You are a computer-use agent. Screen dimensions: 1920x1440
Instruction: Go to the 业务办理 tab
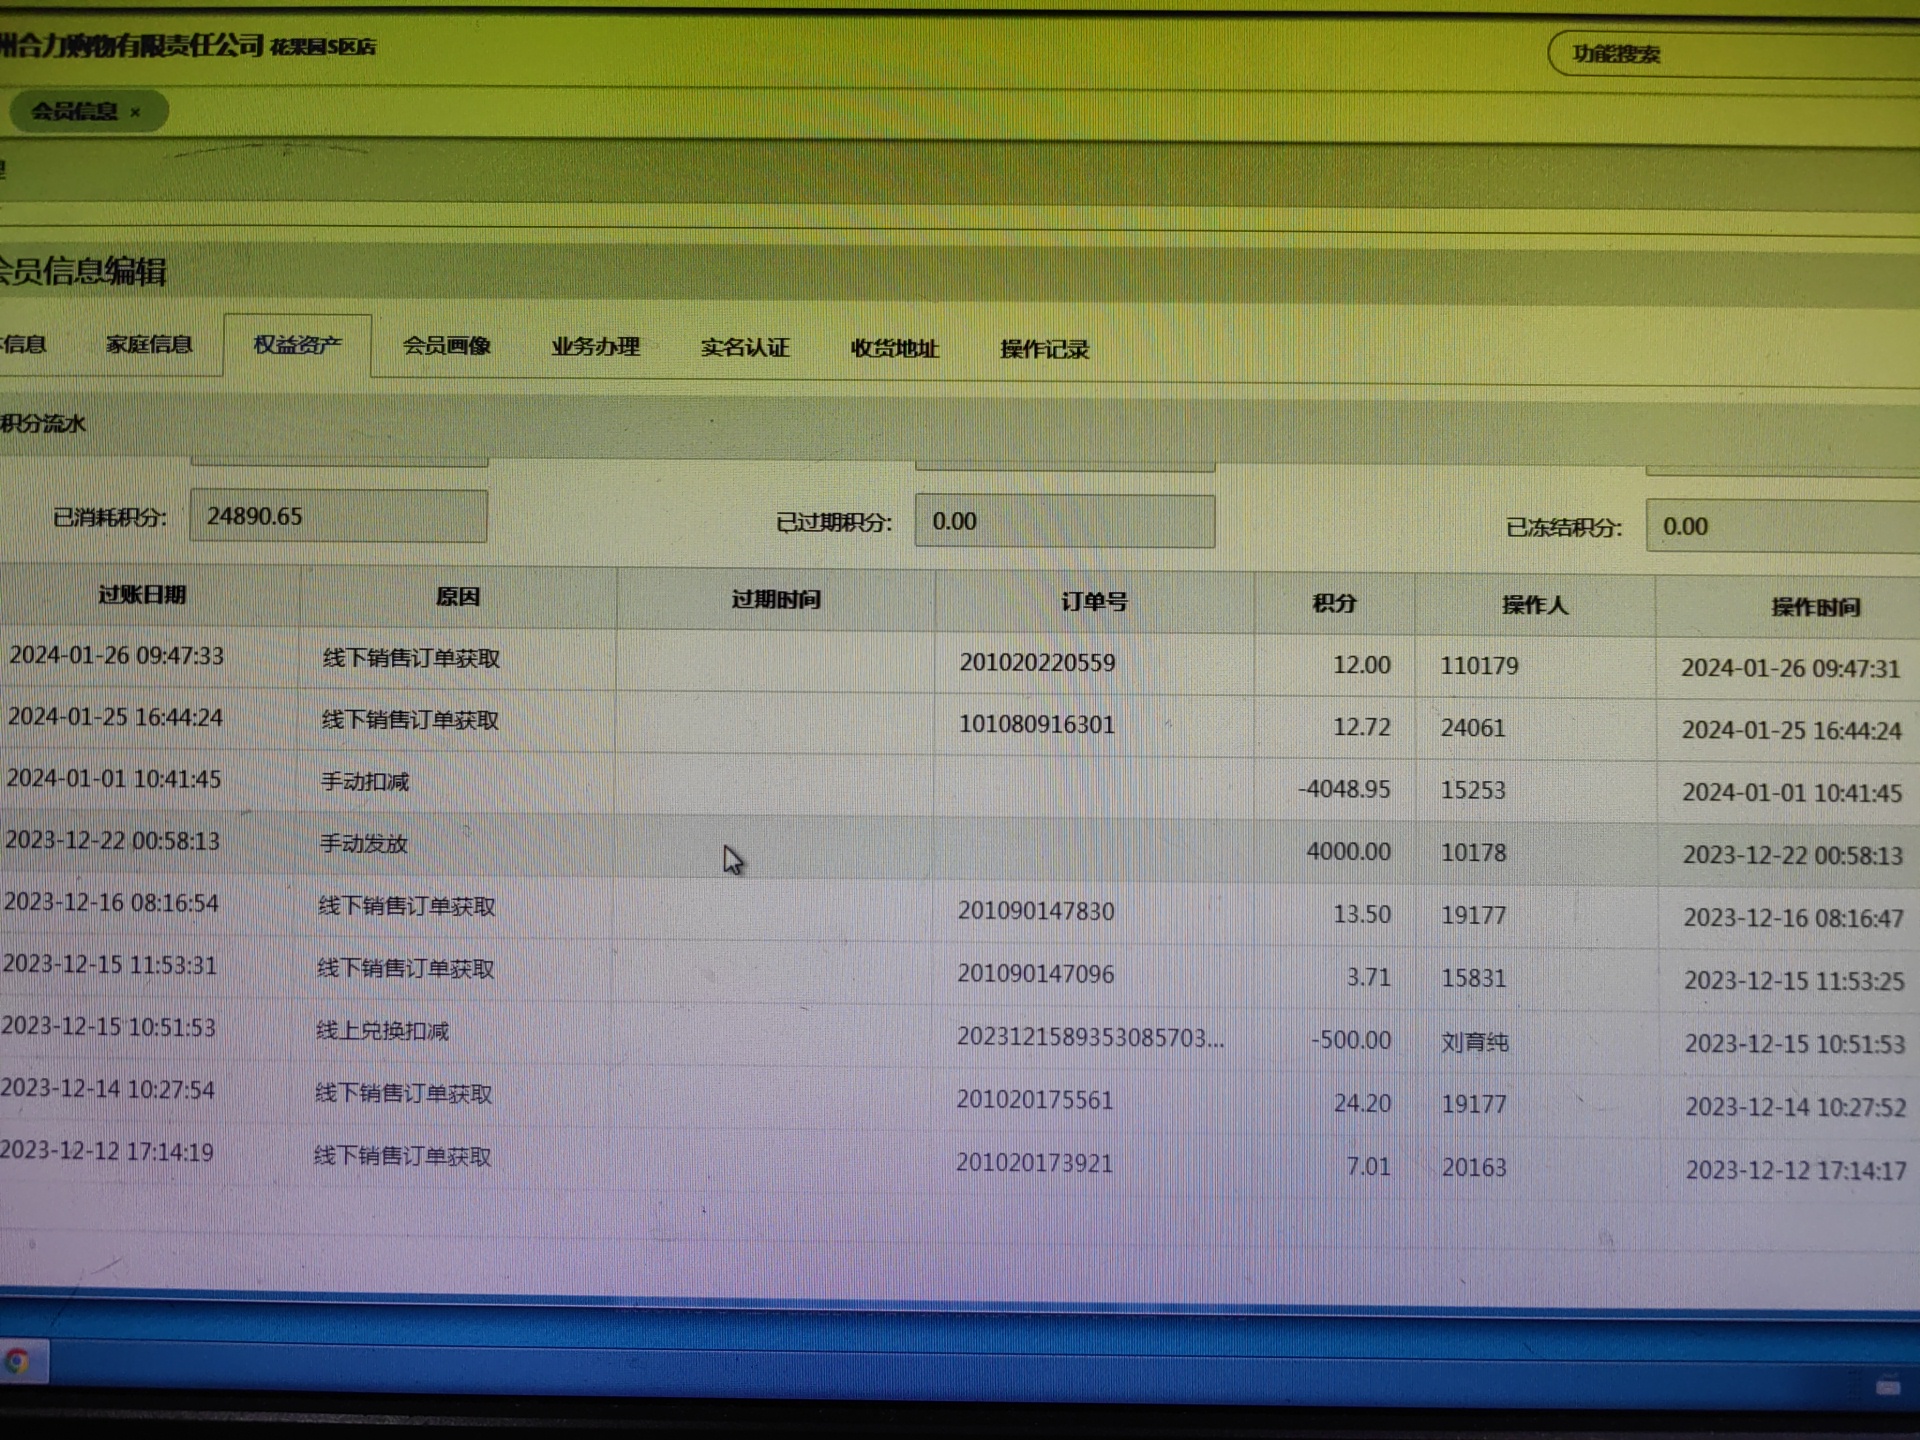[595, 347]
